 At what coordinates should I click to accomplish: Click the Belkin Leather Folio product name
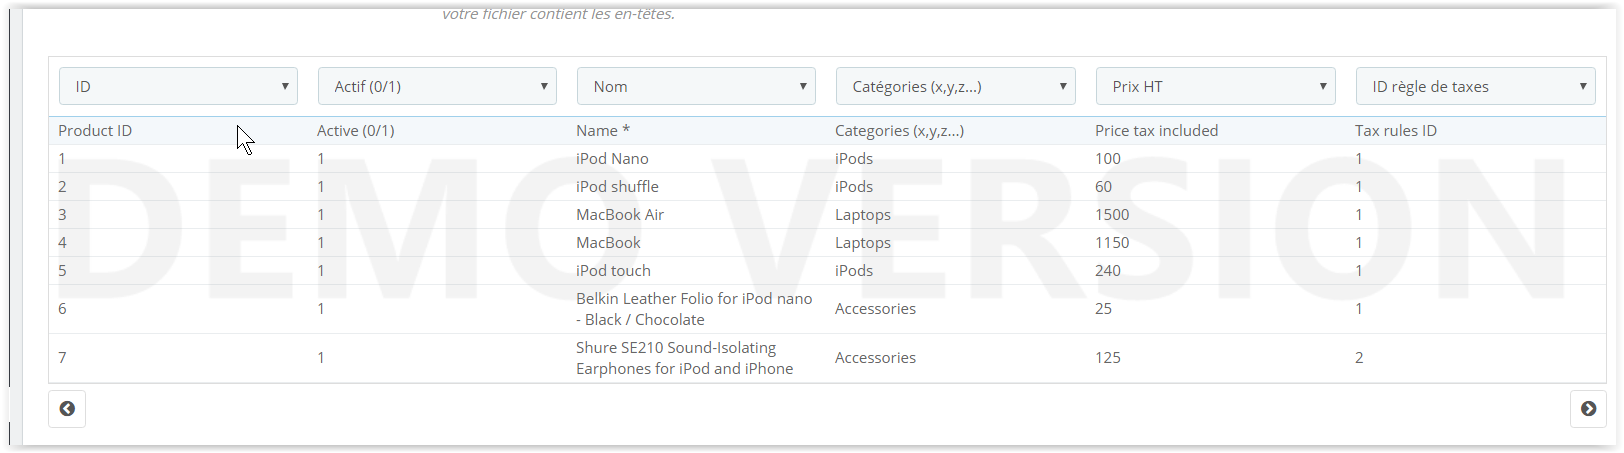click(694, 309)
